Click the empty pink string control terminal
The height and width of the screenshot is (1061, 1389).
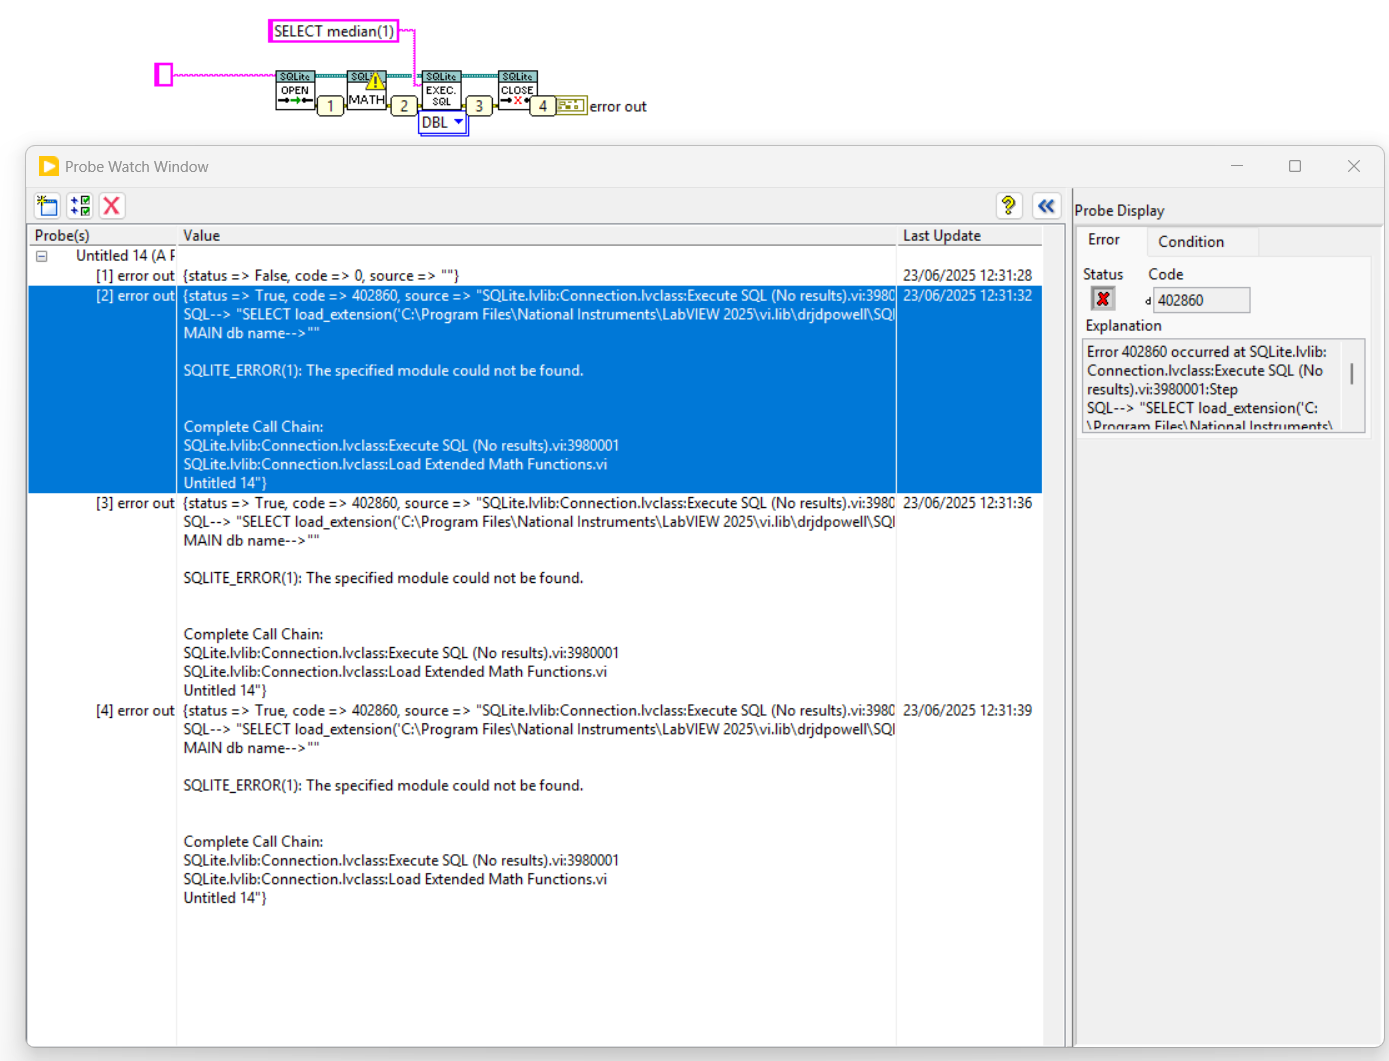click(x=164, y=74)
